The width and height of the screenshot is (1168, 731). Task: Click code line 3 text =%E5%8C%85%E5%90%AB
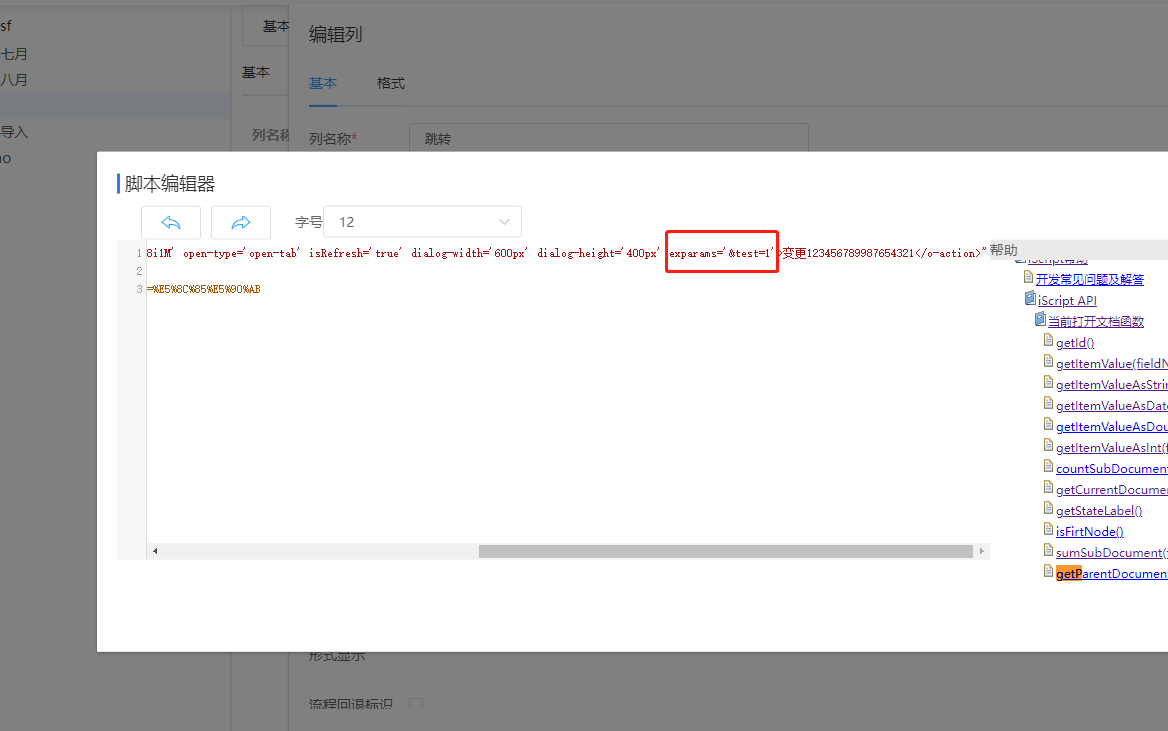(x=203, y=289)
